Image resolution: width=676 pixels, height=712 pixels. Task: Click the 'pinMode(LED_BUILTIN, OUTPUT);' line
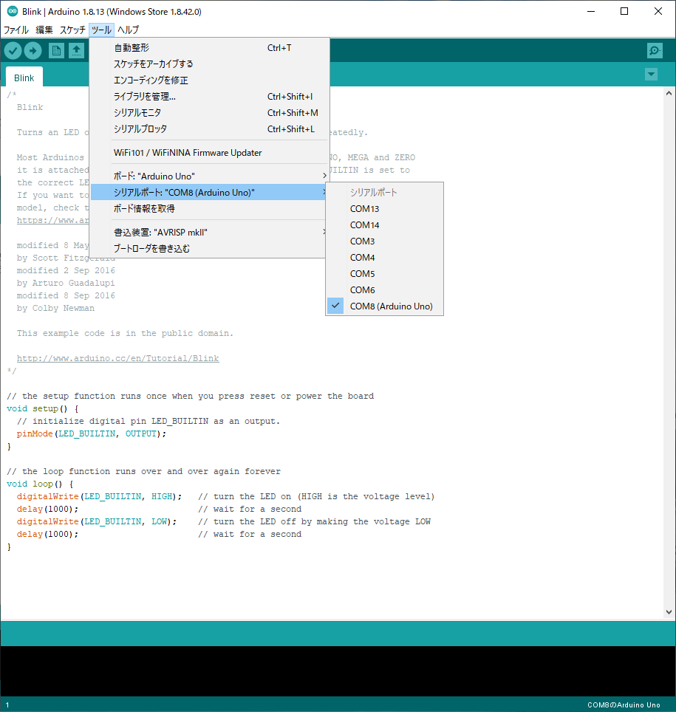[x=91, y=434]
